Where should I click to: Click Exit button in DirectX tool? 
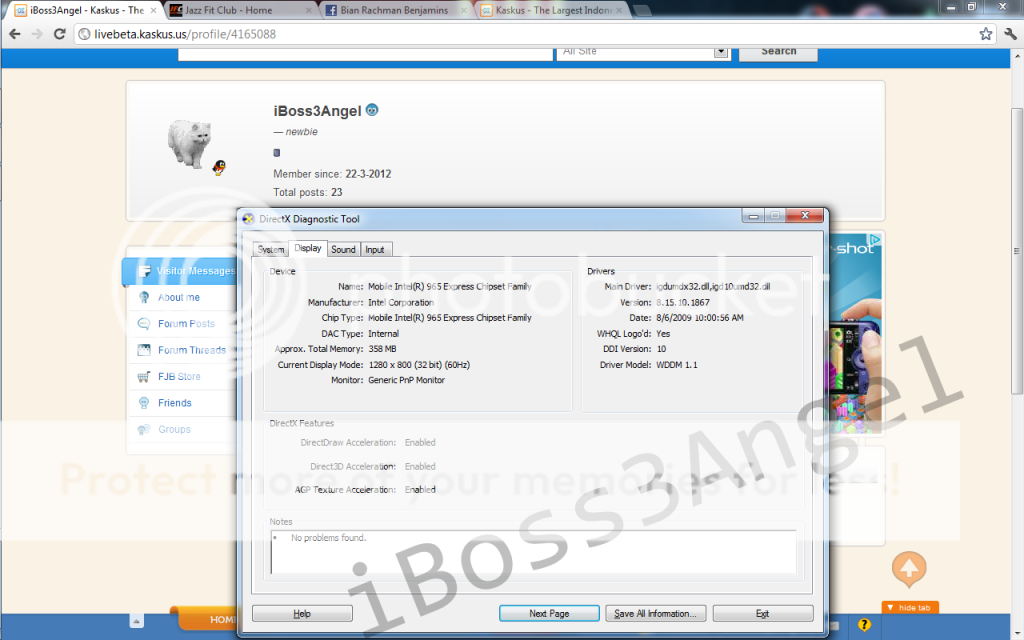(x=763, y=613)
